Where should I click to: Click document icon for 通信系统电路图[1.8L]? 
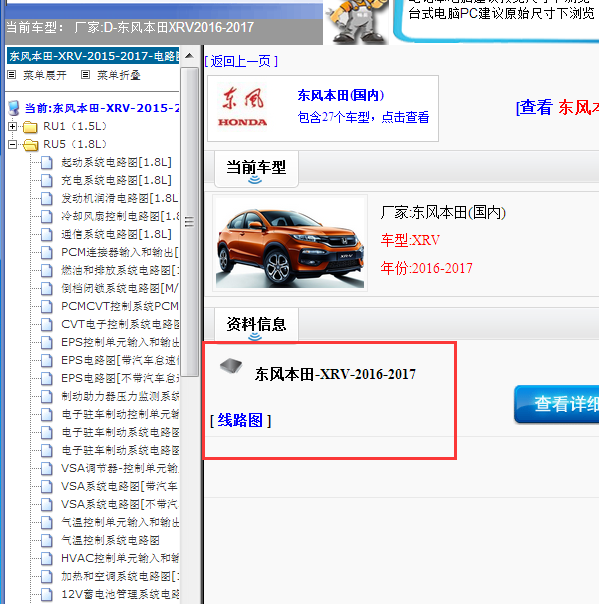[47, 235]
